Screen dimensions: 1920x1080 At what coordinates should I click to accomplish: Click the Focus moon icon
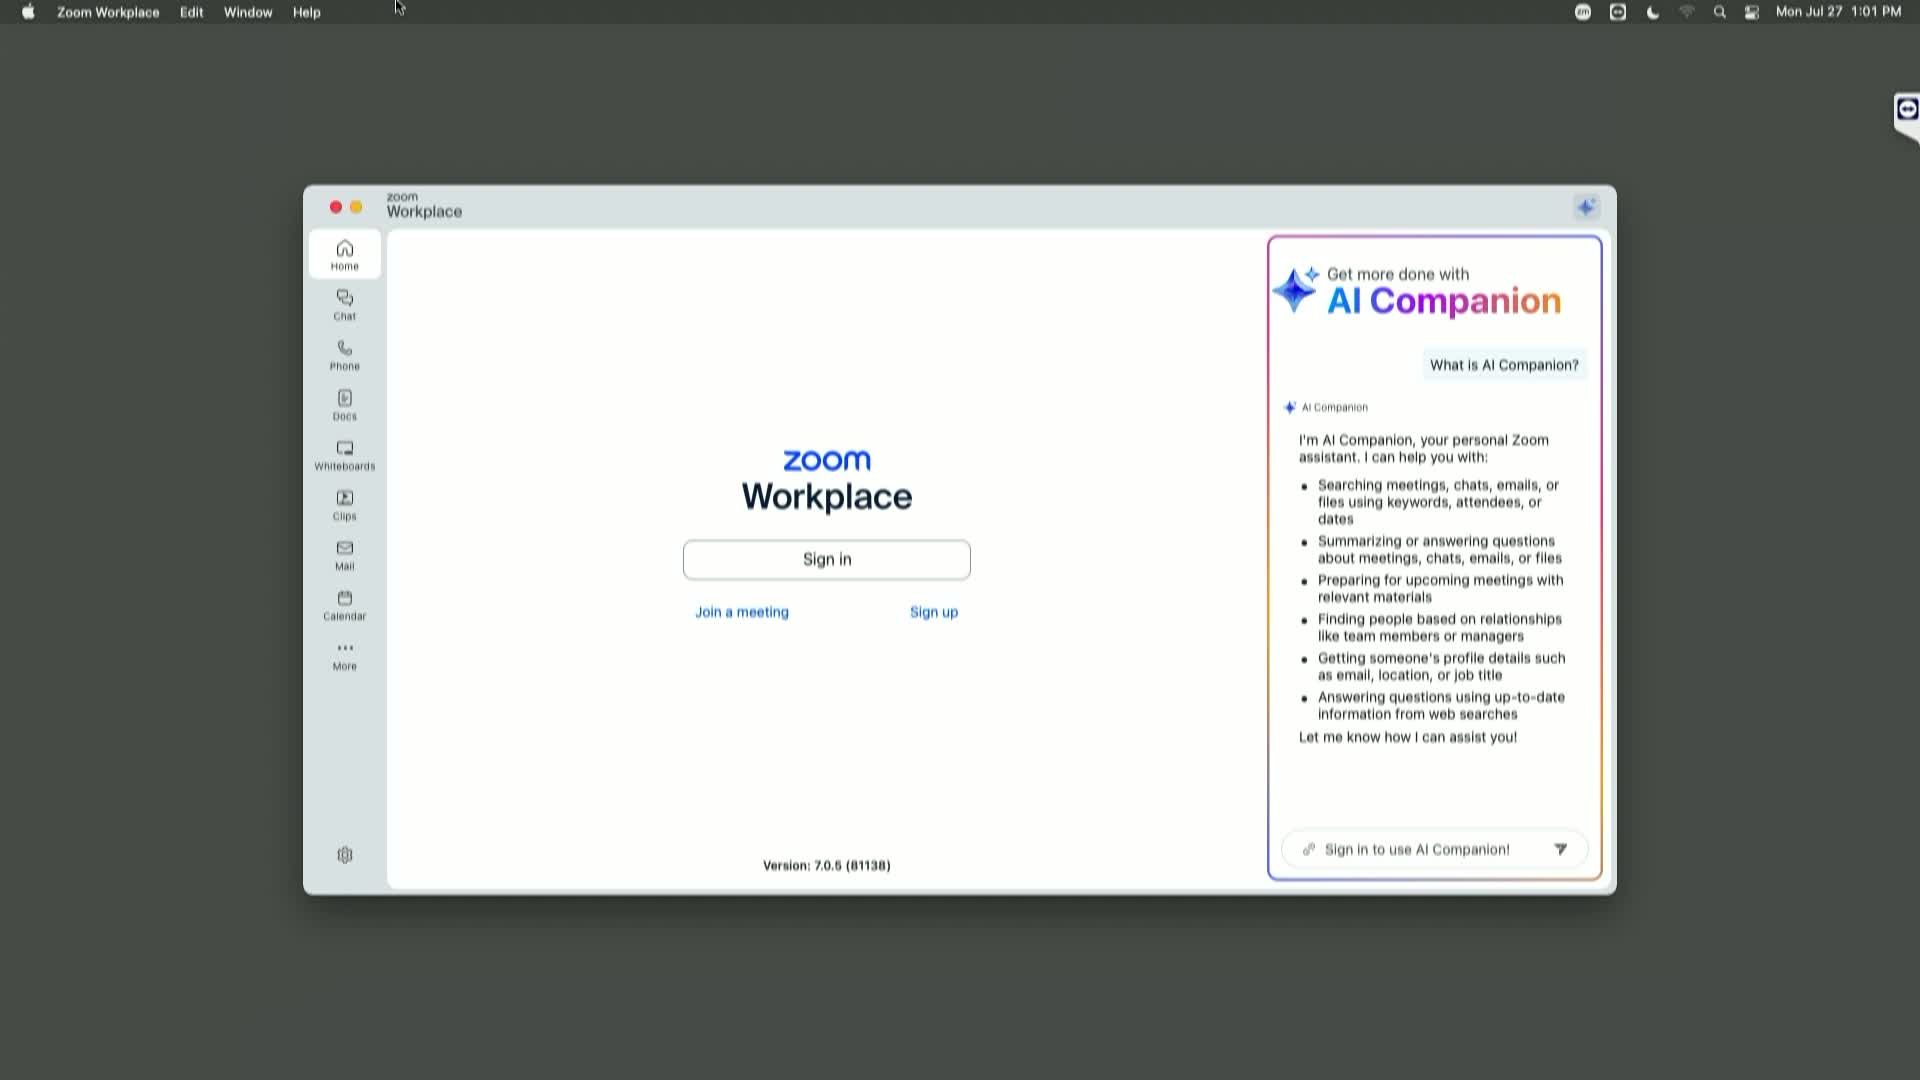(x=1653, y=12)
